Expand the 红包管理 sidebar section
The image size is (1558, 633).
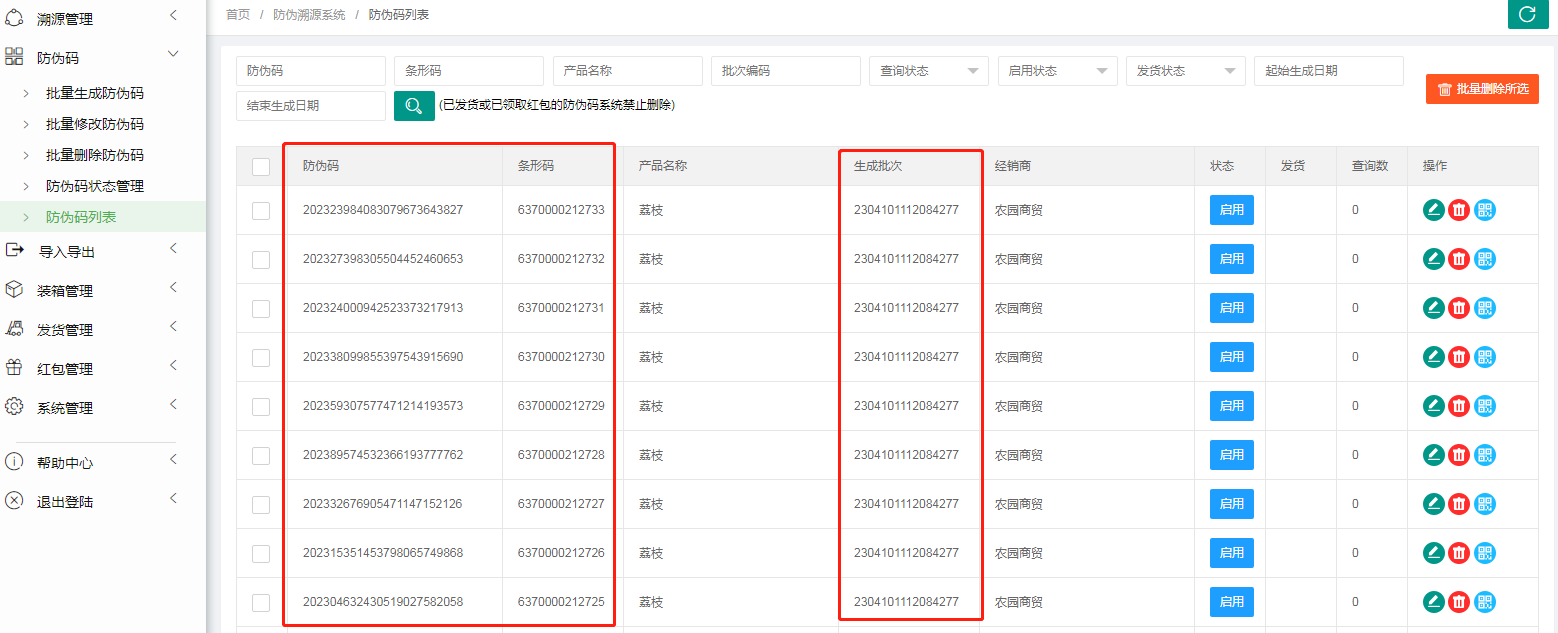[65, 369]
